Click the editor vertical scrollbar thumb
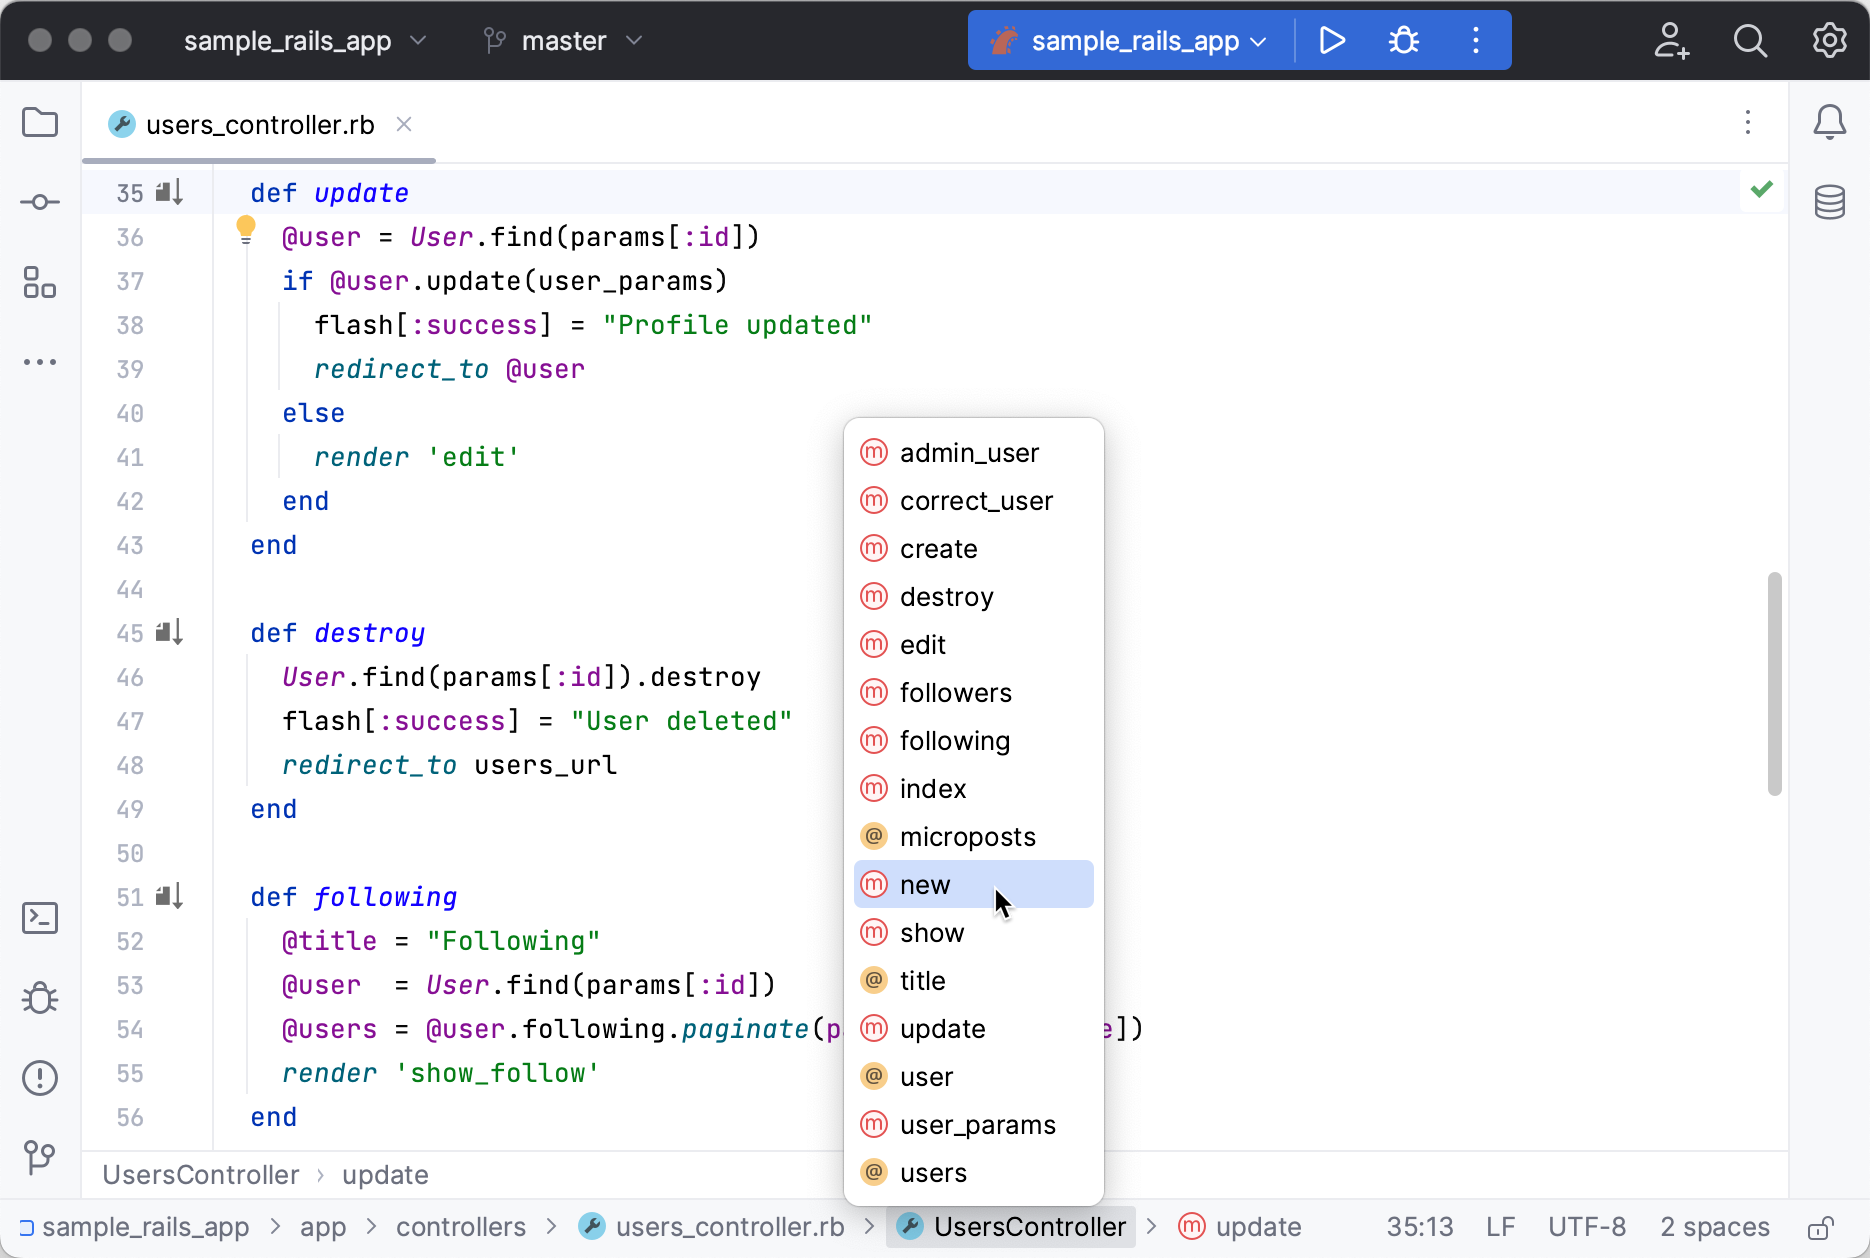Image resolution: width=1870 pixels, height=1258 pixels. point(1775,684)
